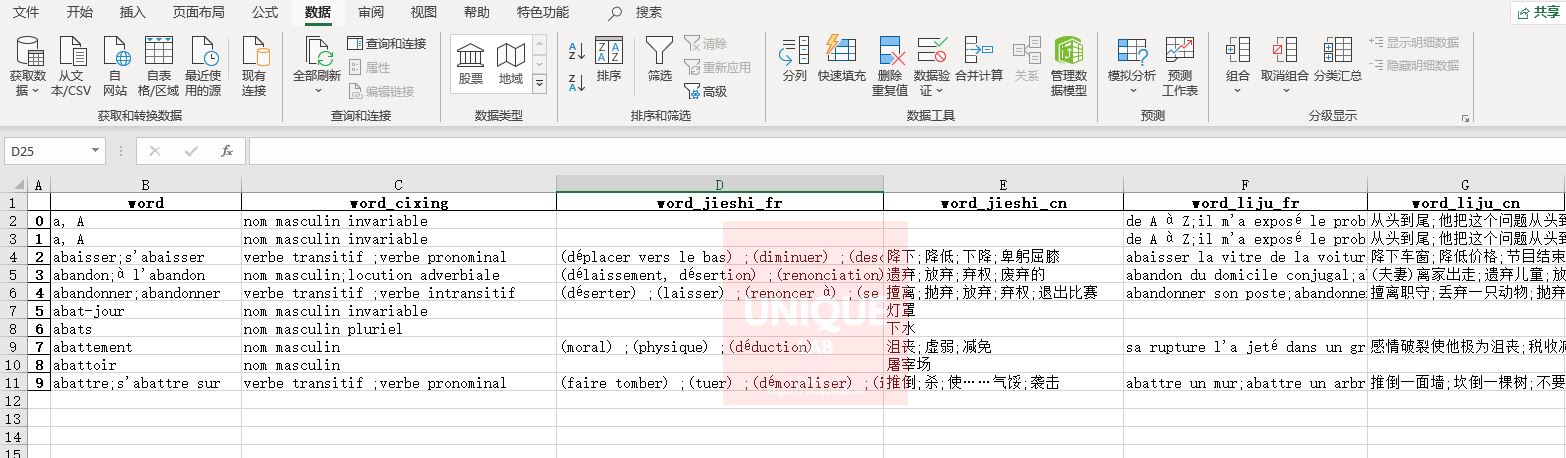Click the Advanced filter (高级) button
The width and height of the screenshot is (1566, 458).
point(704,92)
